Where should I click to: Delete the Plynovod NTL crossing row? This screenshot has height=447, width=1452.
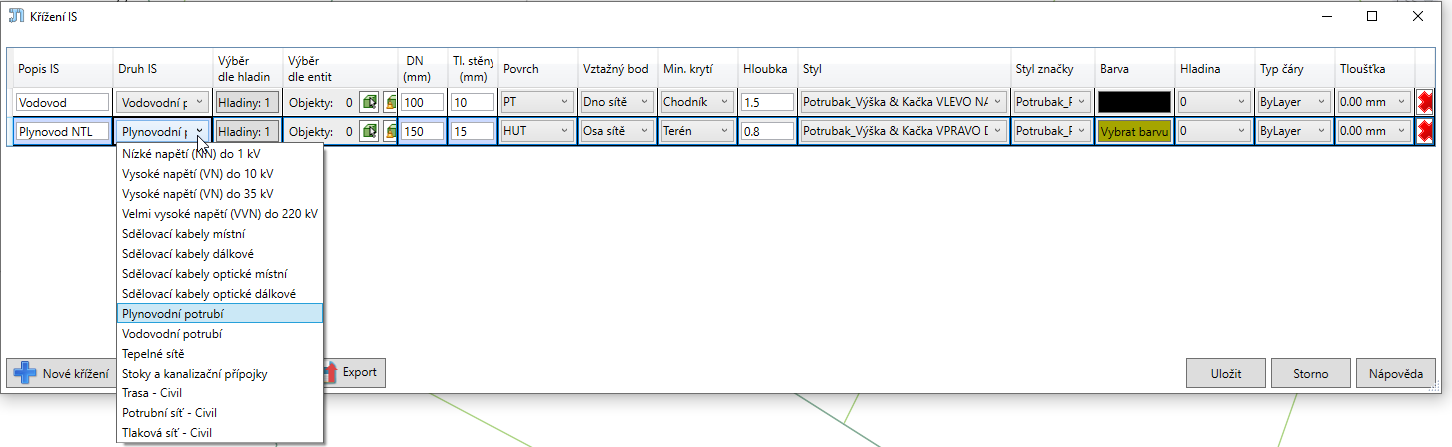1425,131
